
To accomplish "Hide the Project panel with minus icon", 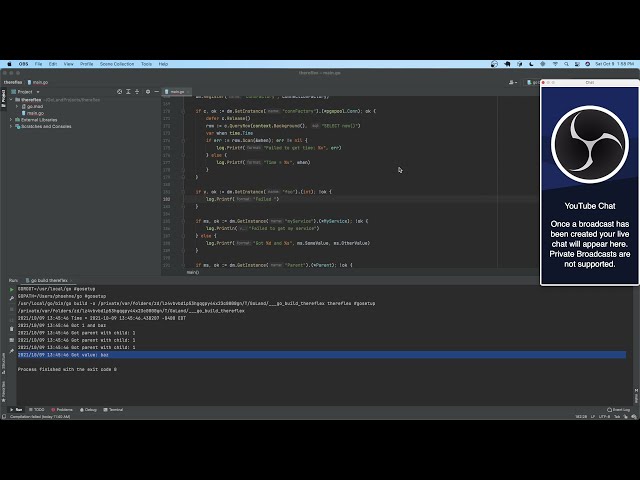I will click(156, 92).
